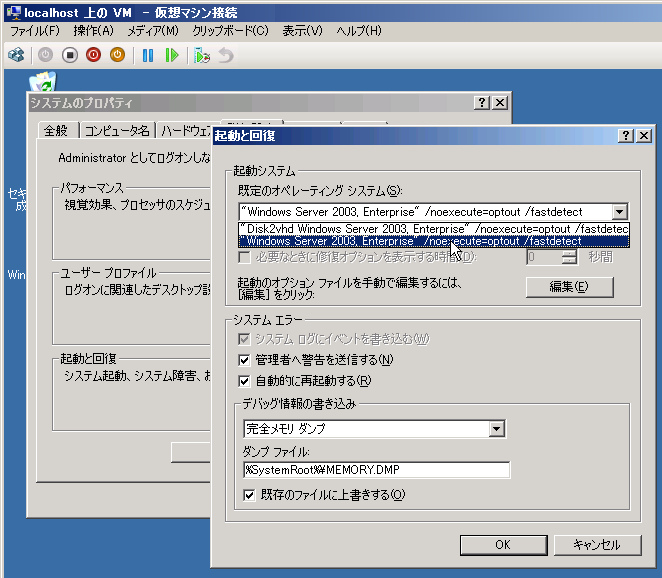Close the 起動と回復 dialog with X

click(644, 136)
